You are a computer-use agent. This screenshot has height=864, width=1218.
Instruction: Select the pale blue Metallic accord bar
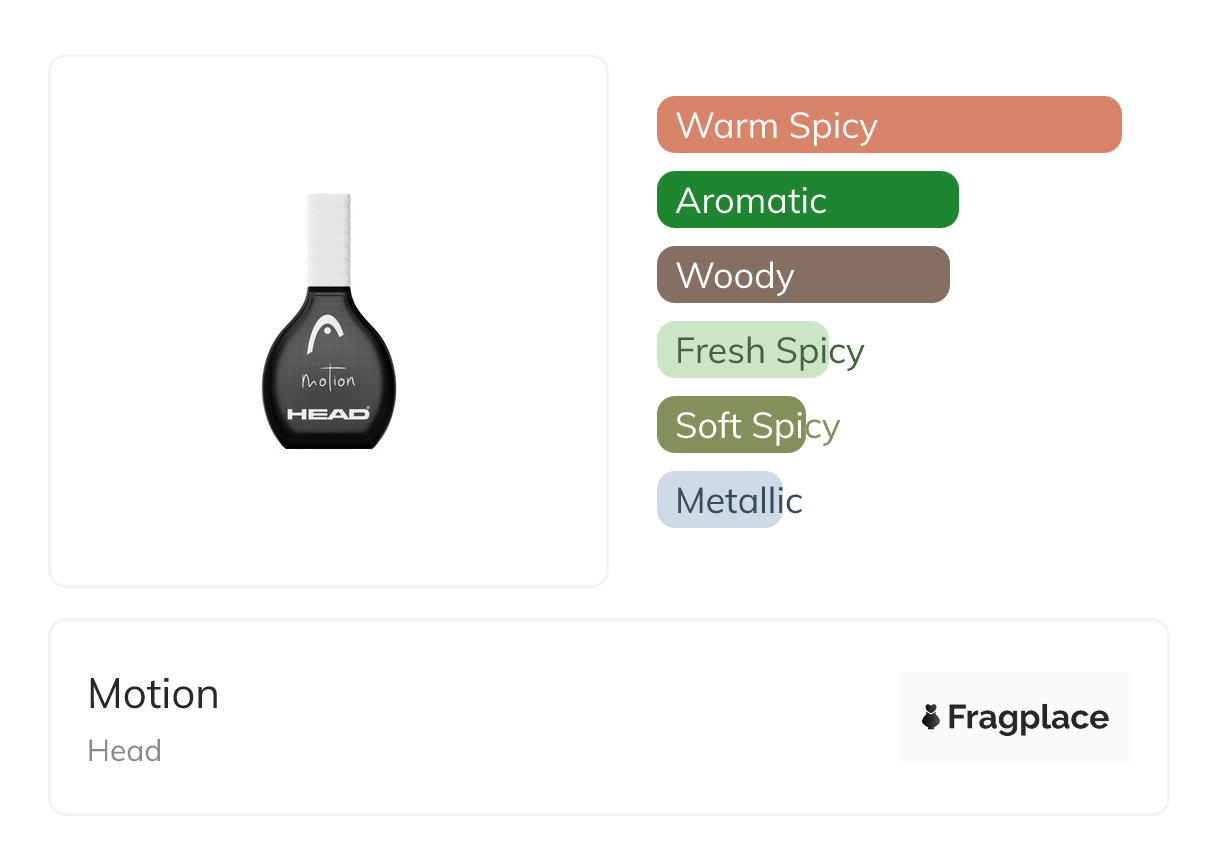coord(719,500)
